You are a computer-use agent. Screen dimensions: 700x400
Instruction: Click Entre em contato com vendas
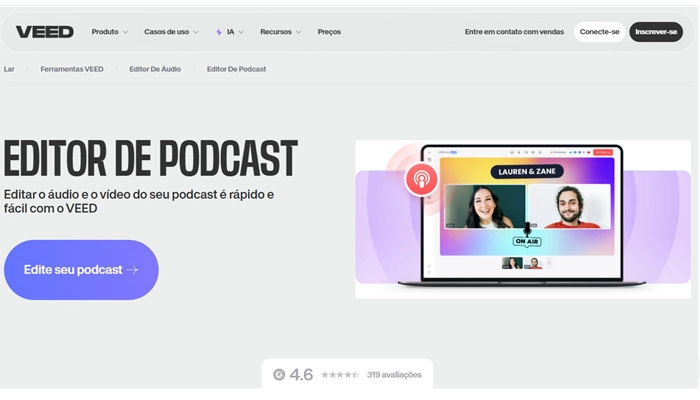click(x=515, y=32)
